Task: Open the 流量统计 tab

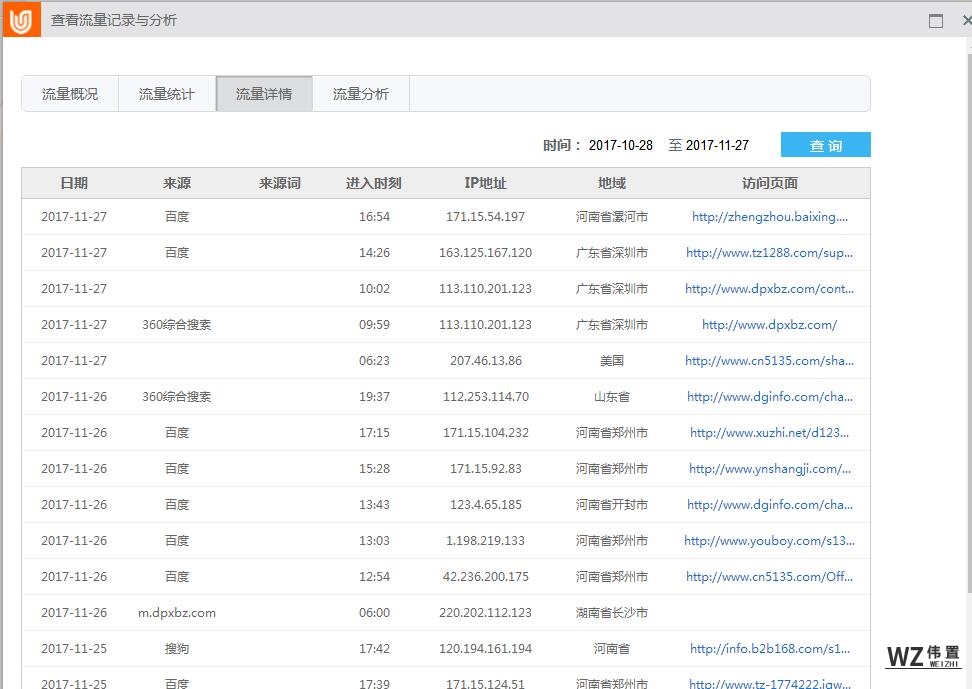Action: 167,93
